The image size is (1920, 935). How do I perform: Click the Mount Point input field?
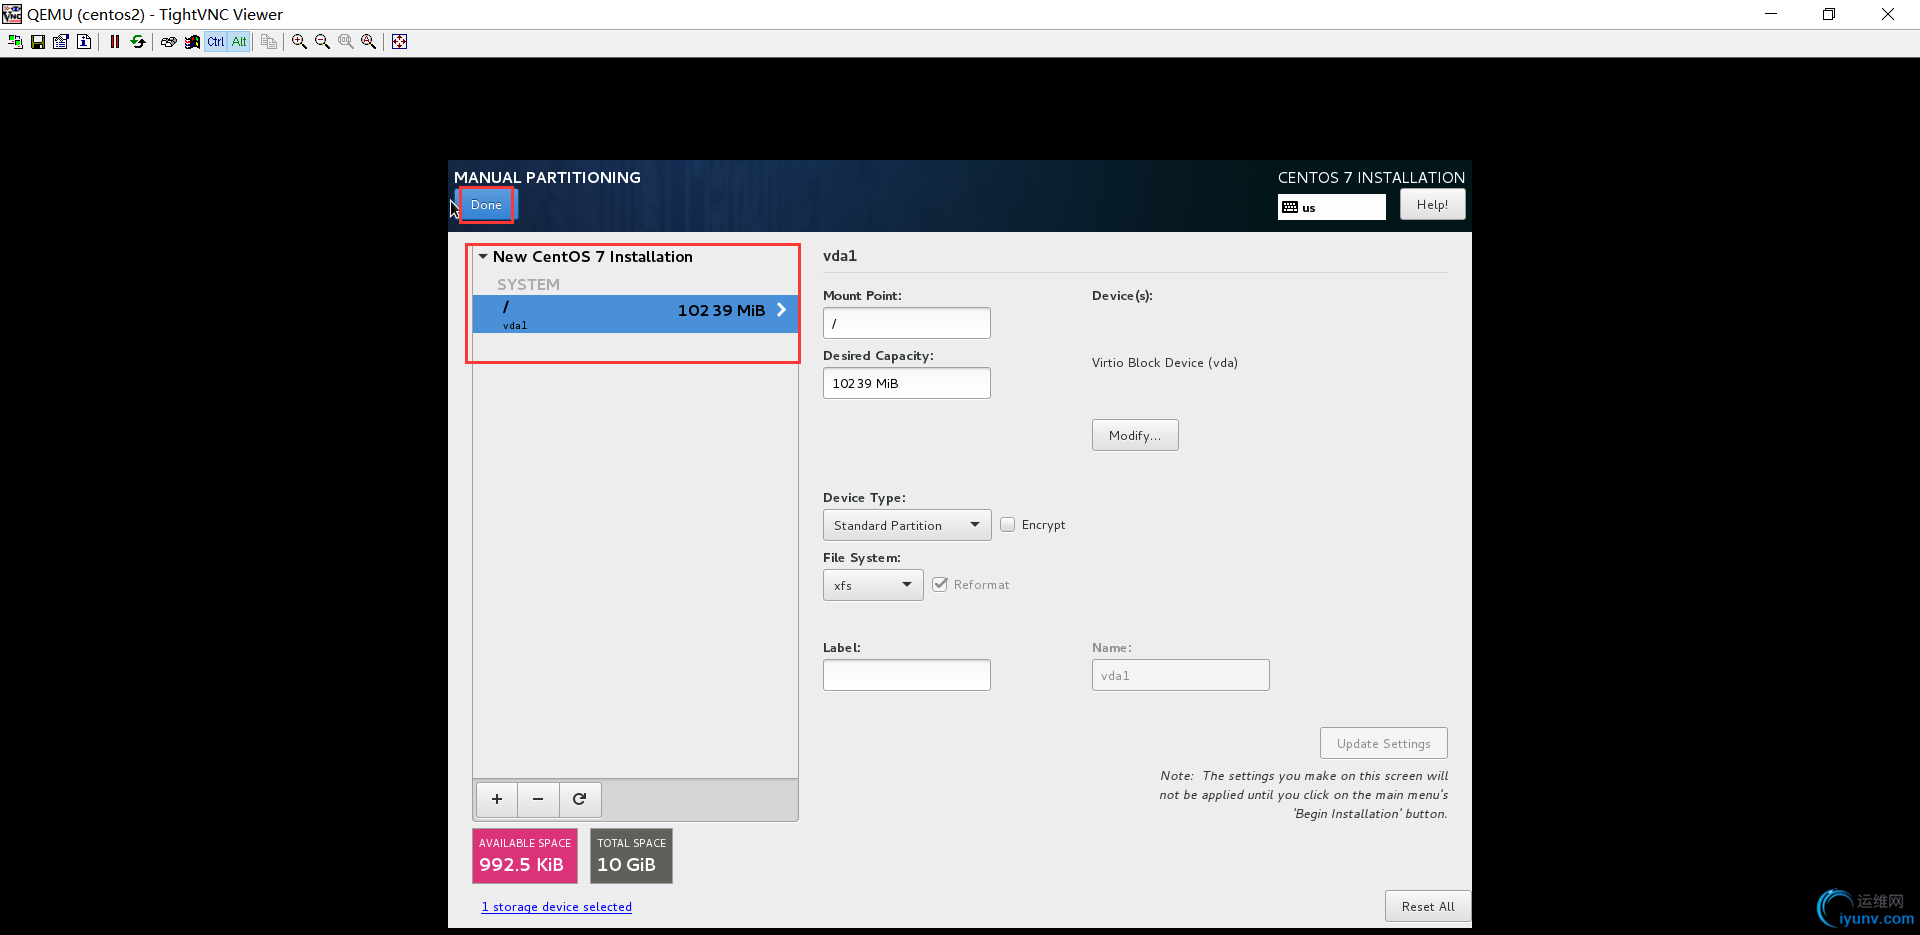pyautogui.click(x=906, y=323)
